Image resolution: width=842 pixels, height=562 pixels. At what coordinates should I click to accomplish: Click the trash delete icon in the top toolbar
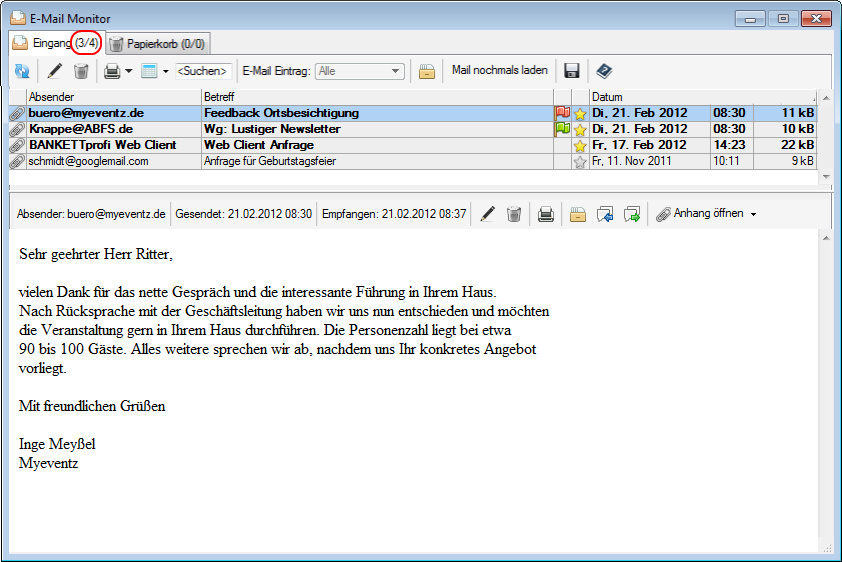coord(81,71)
